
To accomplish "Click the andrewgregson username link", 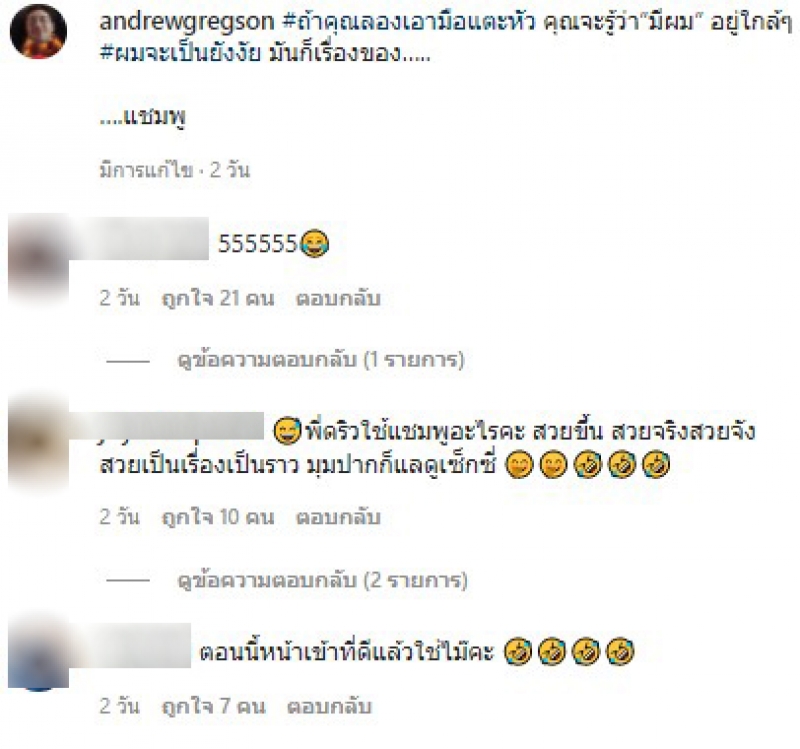I will [x=187, y=21].
